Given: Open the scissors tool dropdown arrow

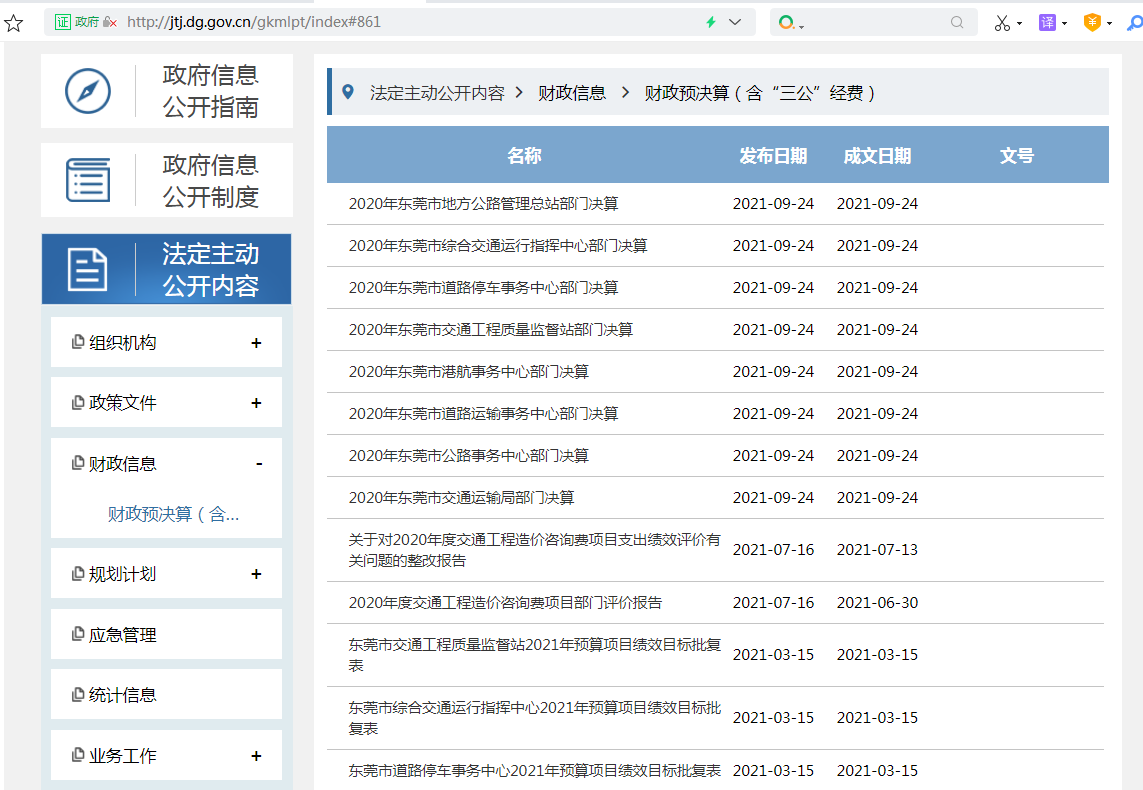Looking at the screenshot, I should 1019,23.
